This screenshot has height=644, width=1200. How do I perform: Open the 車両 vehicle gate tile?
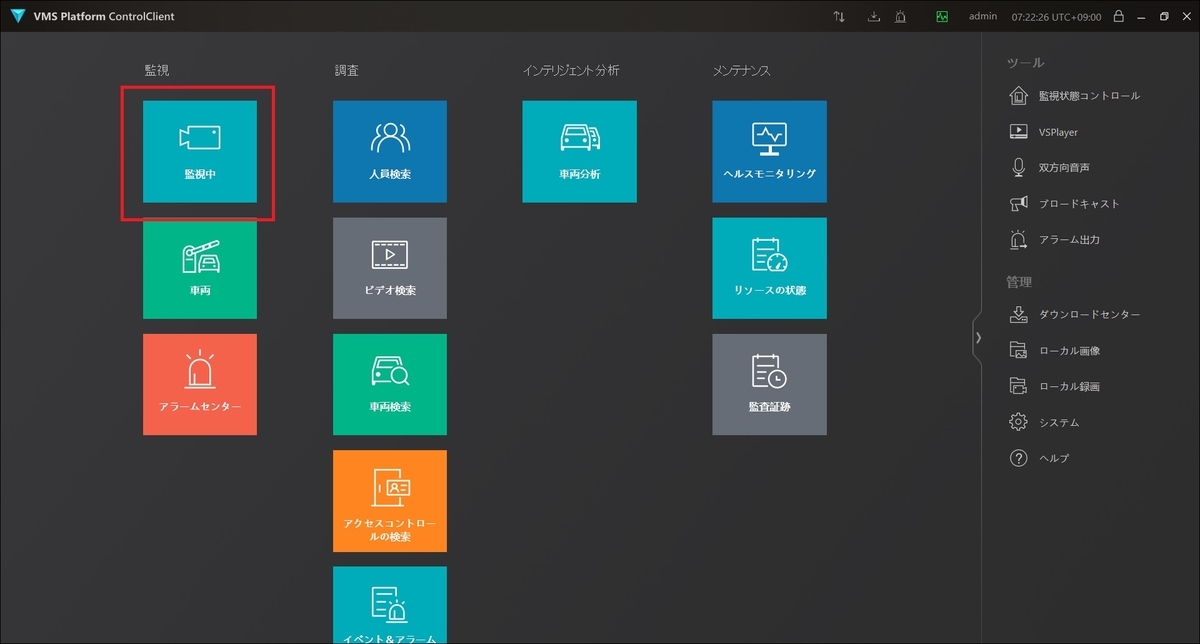click(x=200, y=268)
